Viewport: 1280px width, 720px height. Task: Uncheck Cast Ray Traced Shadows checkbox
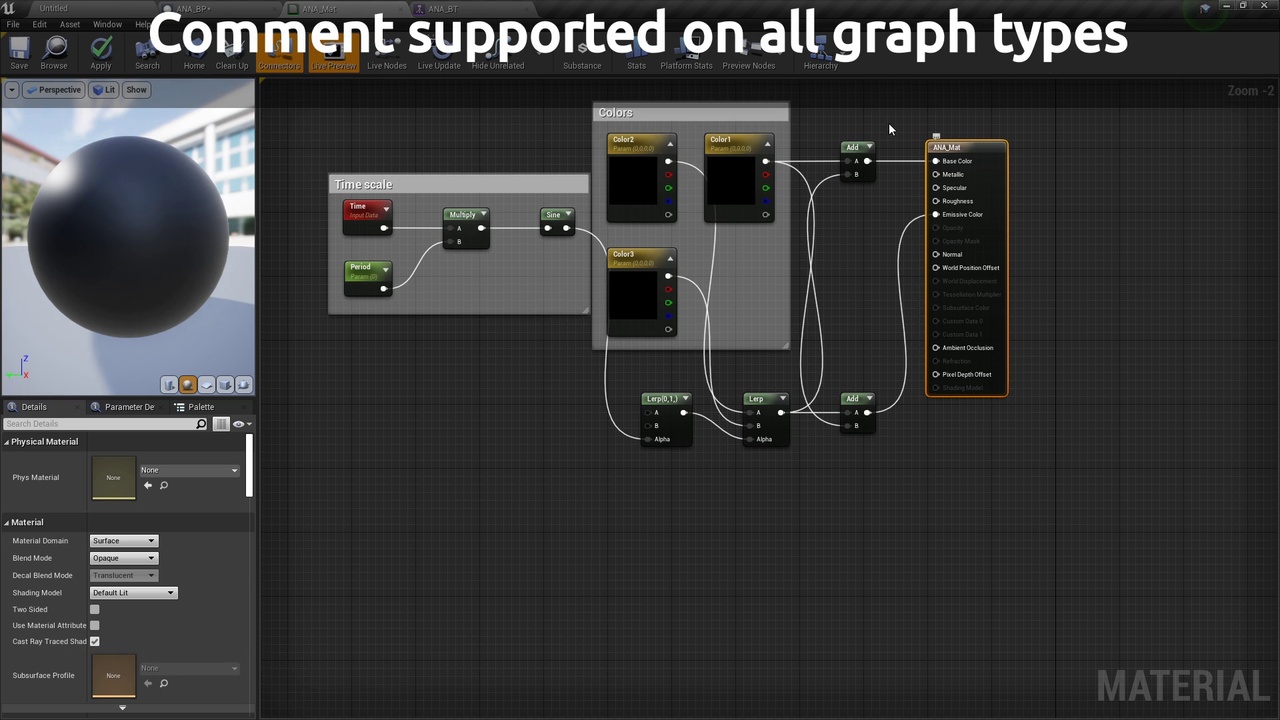[x=95, y=641]
